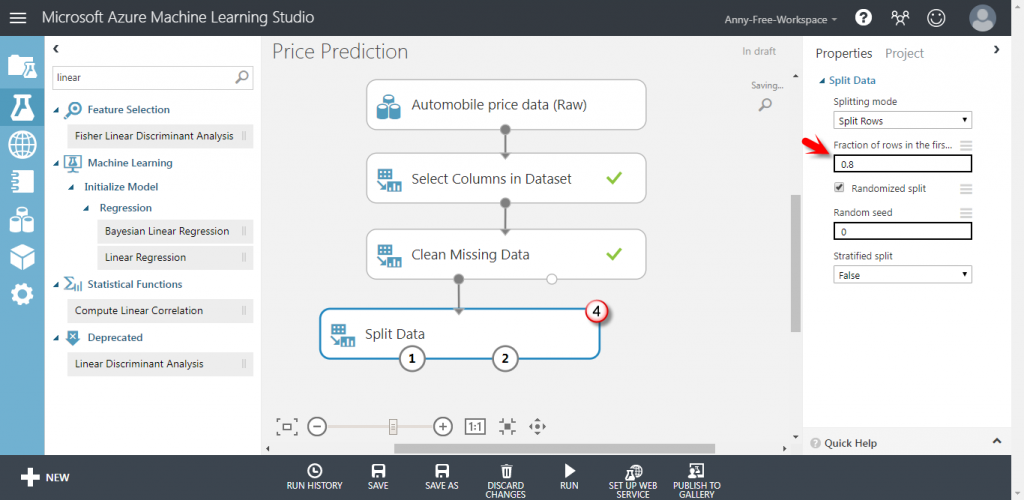Collapse the Statistical Functions category
This screenshot has height=500, width=1024.
click(56, 285)
